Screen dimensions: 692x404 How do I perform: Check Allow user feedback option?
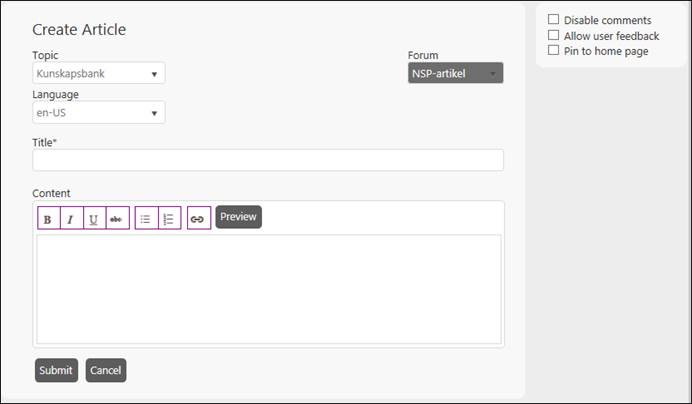point(554,35)
